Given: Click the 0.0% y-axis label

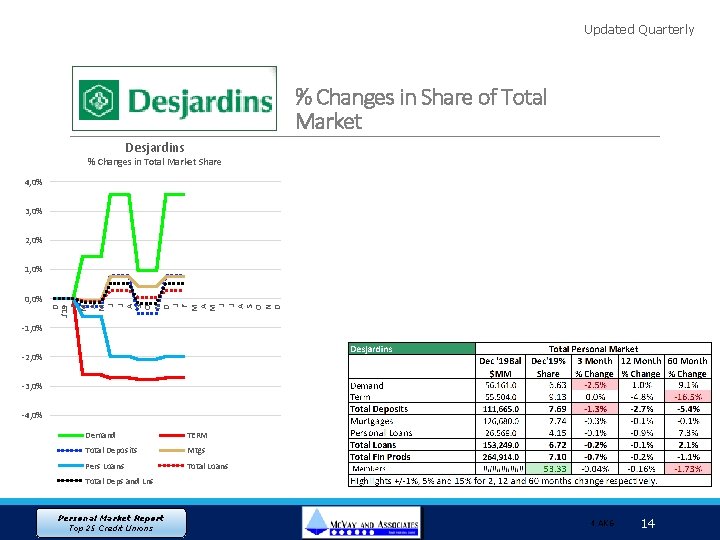Looking at the screenshot, I should (x=34, y=298).
